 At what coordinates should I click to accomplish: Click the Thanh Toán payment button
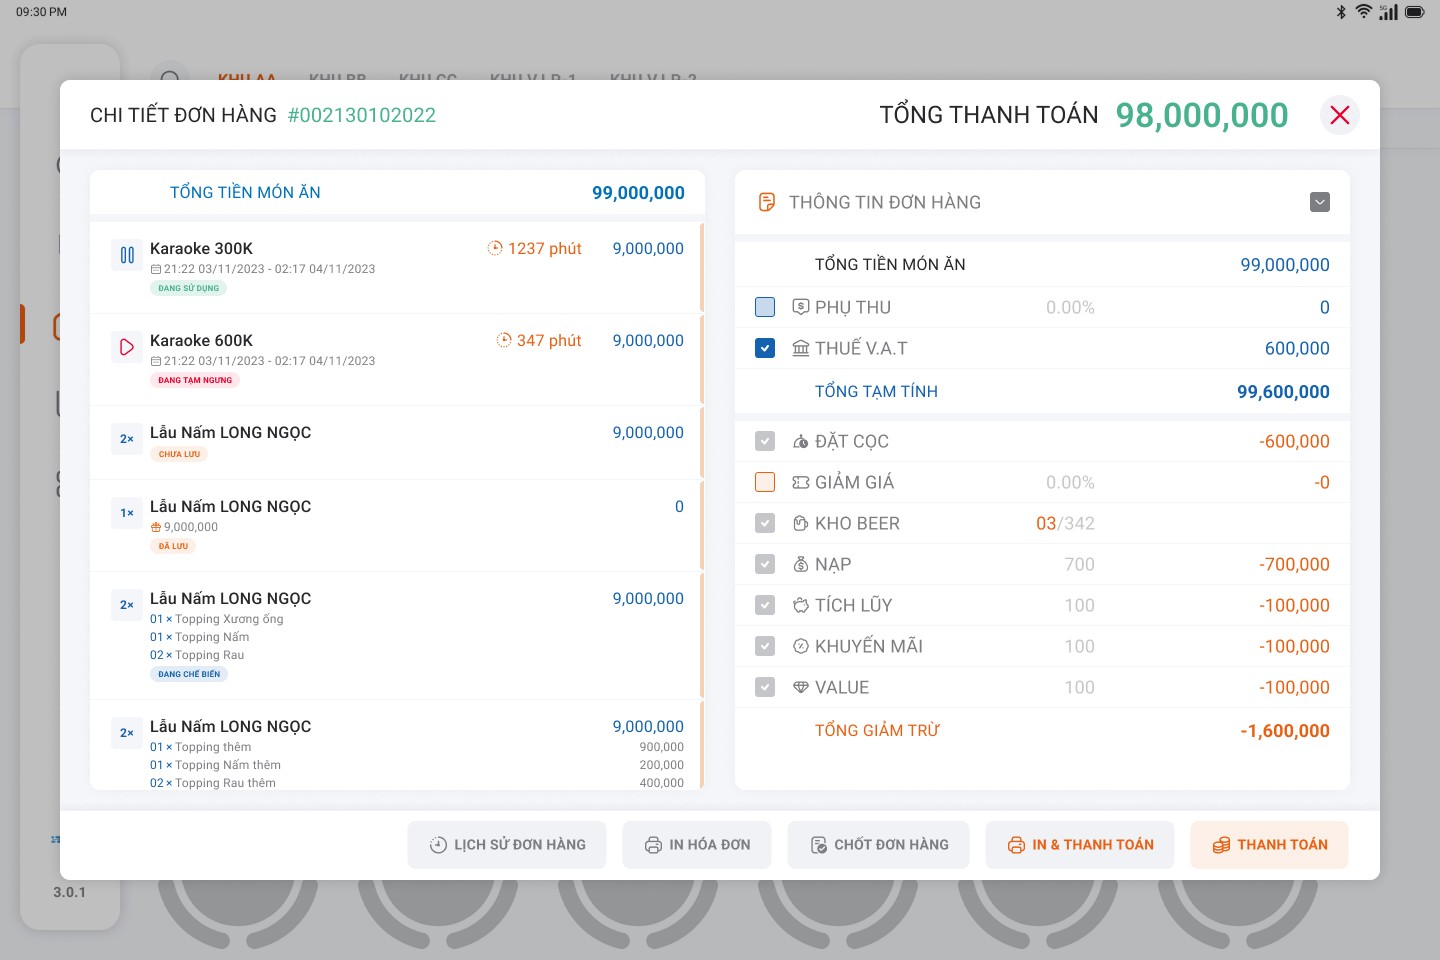click(x=1269, y=845)
